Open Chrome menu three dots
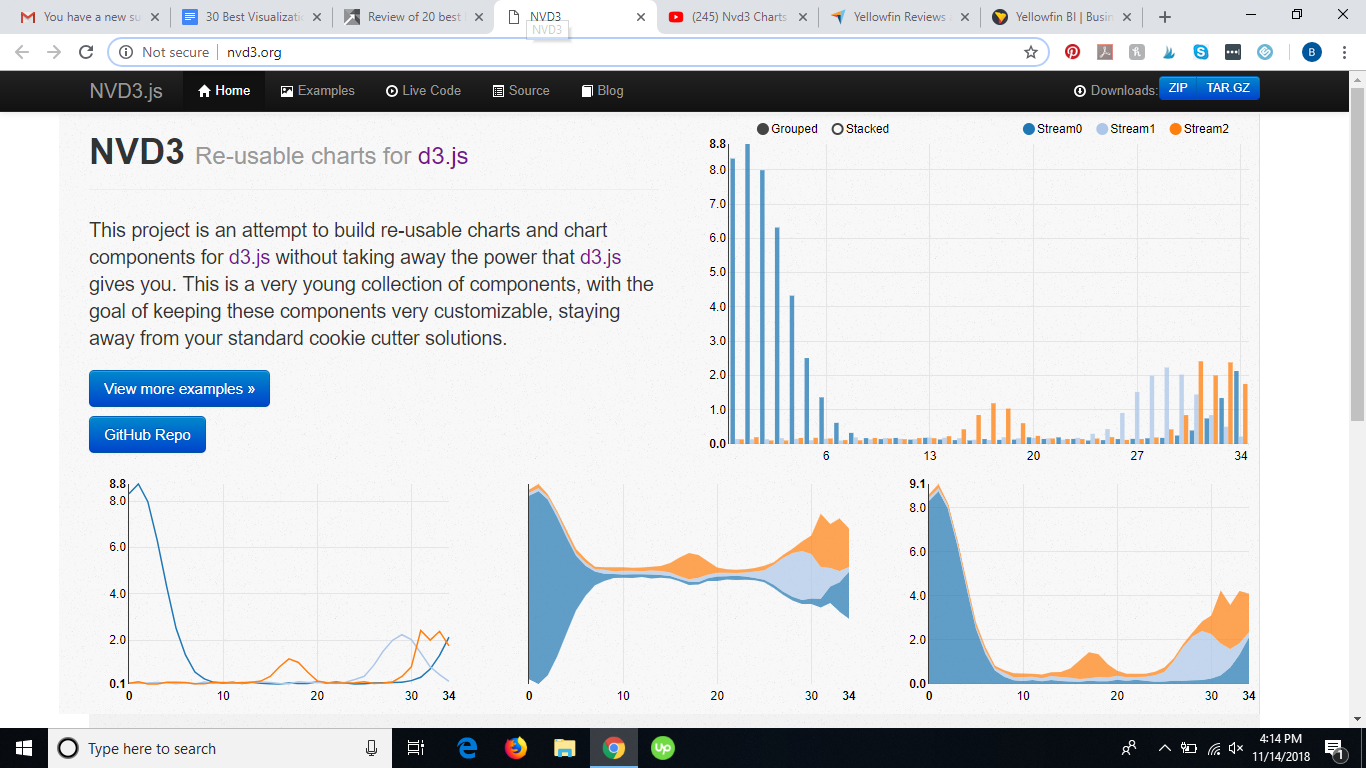The image size is (1366, 768). [1345, 52]
